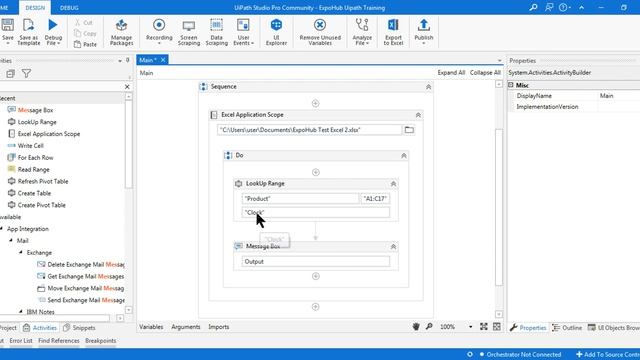This screenshot has height=360, width=640.
Task: Collapse the Message Box activity
Action: 393,247
